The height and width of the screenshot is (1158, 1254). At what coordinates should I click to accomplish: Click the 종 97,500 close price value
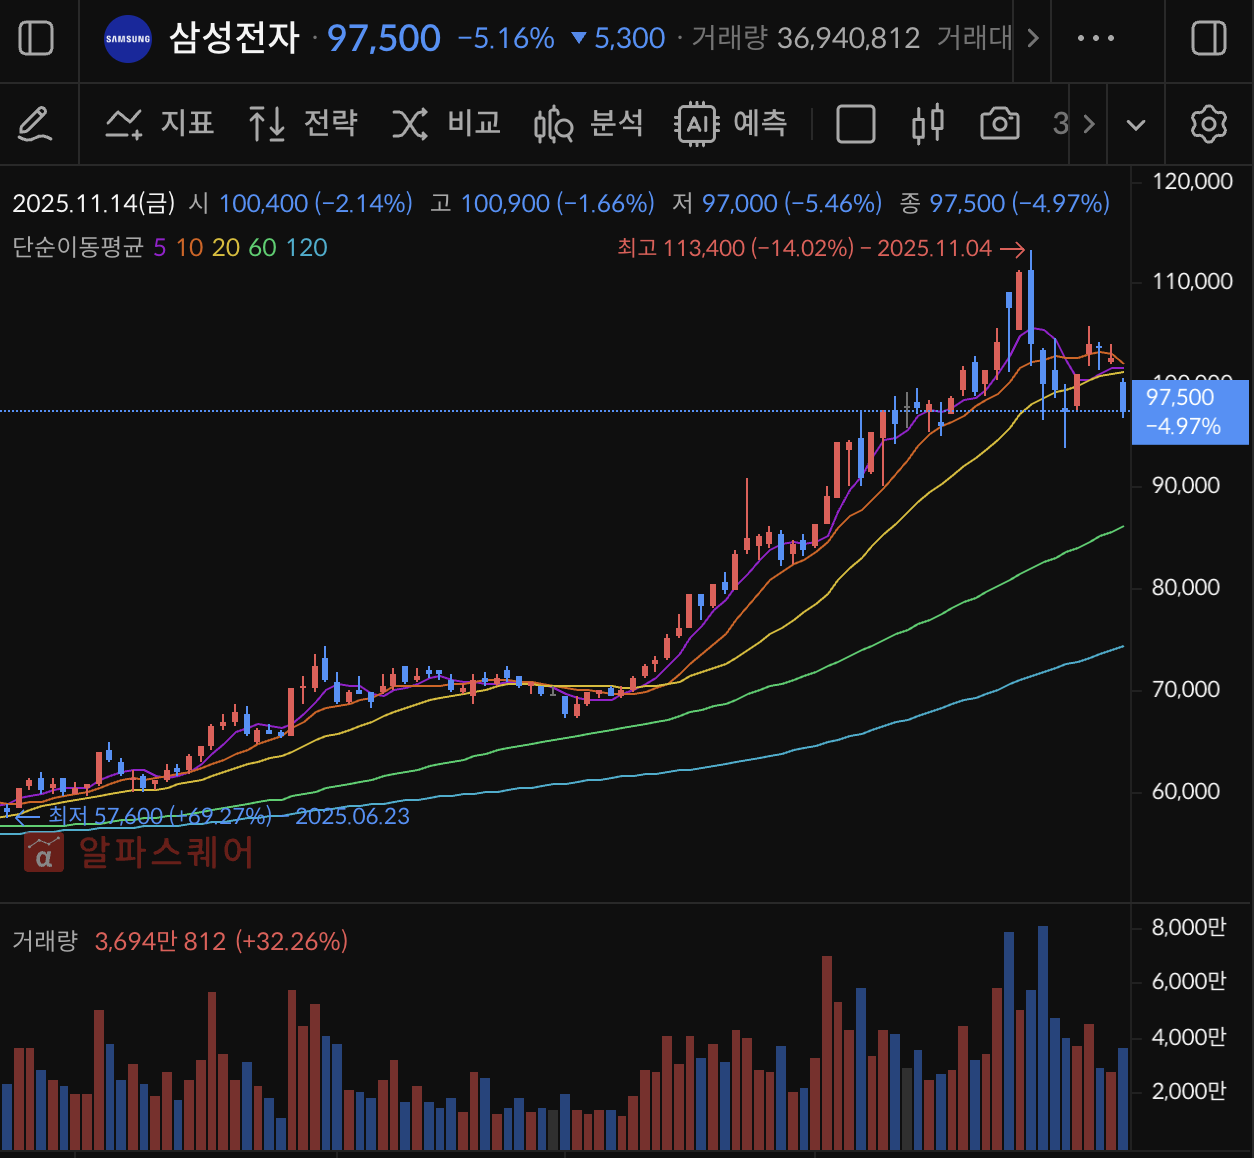pyautogui.click(x=1005, y=203)
